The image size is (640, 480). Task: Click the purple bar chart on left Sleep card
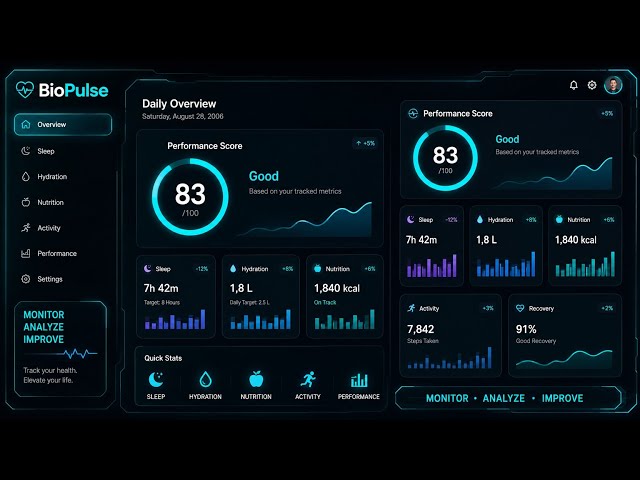[175, 319]
